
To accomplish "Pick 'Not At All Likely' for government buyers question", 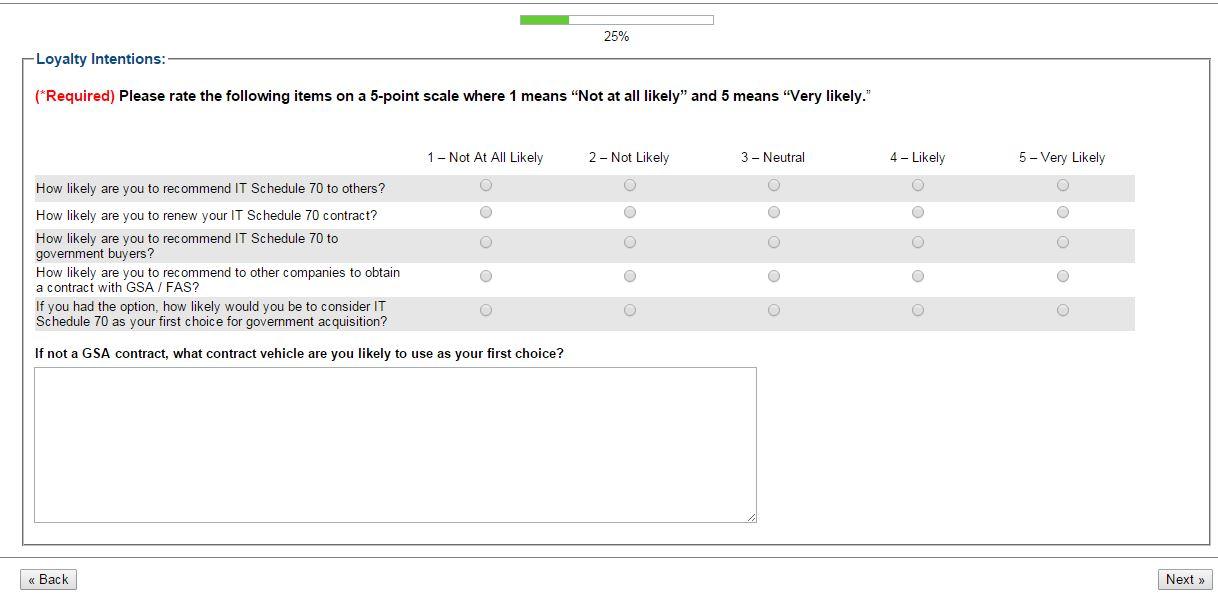I will [486, 242].
